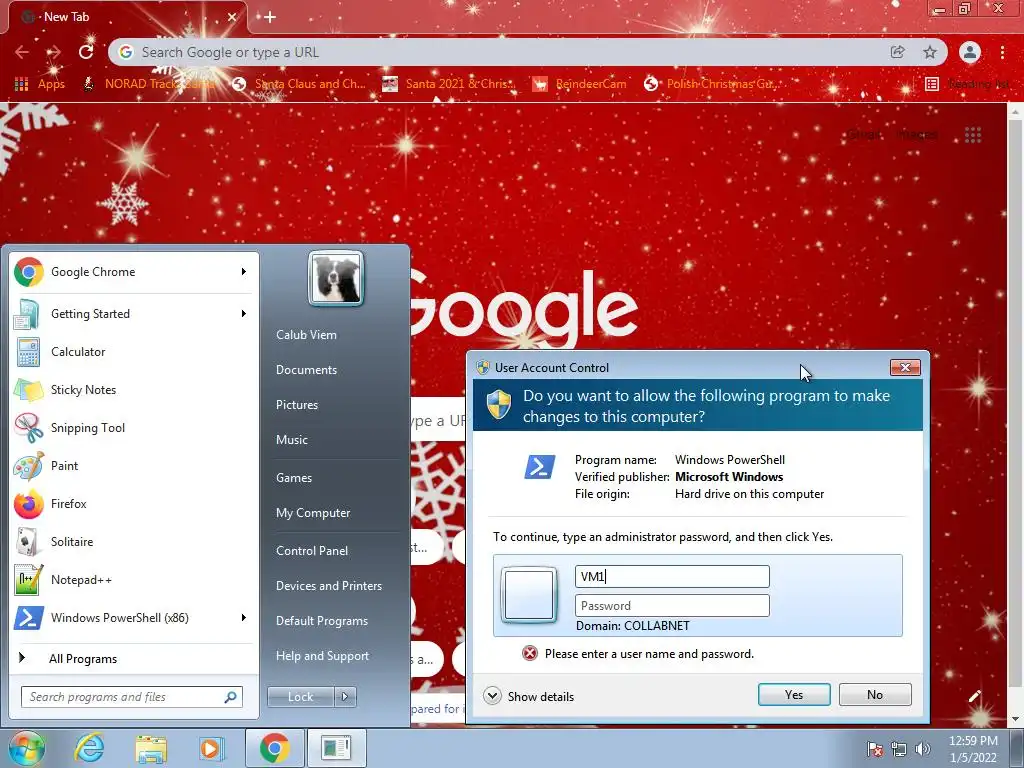The height and width of the screenshot is (768, 1024).
Task: Open Help and Support
Action: (x=322, y=656)
